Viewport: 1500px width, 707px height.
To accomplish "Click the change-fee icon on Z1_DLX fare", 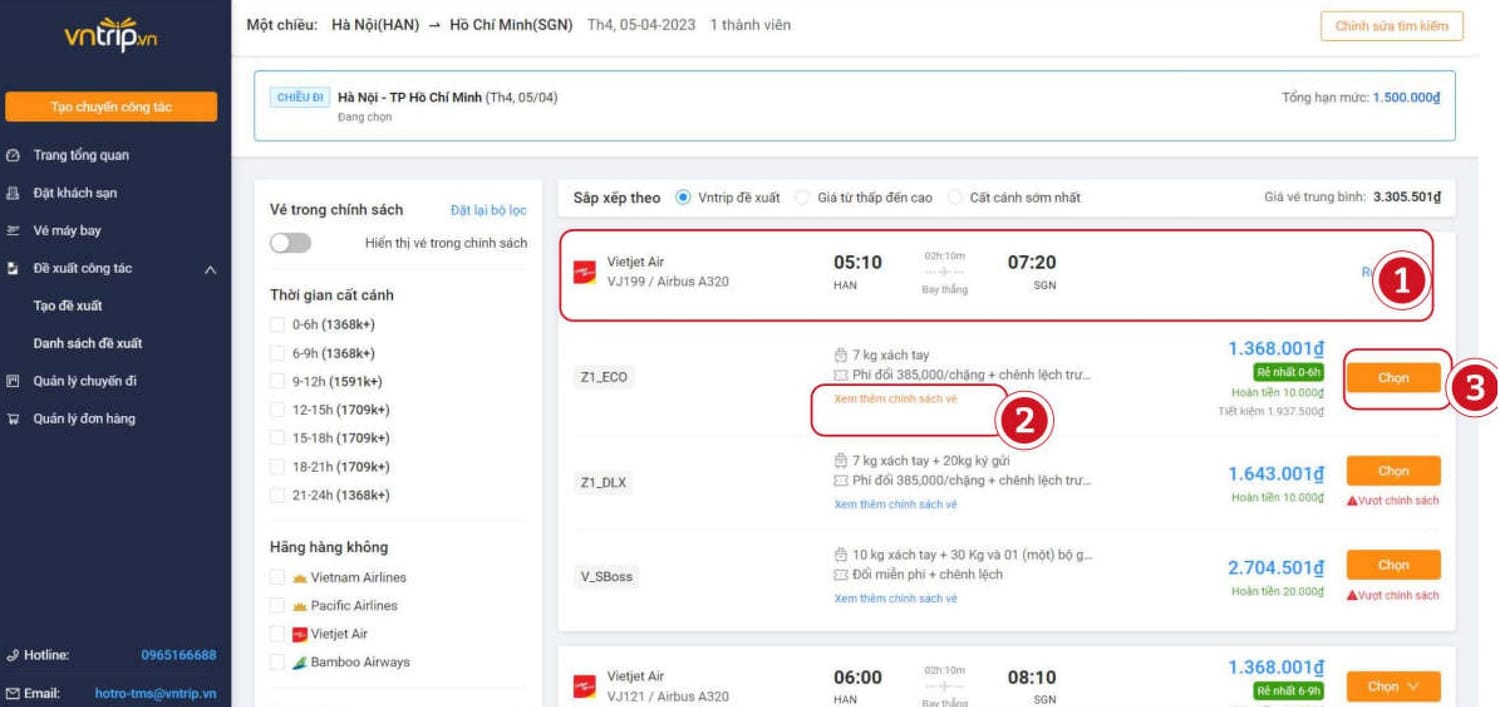I will 841,481.
